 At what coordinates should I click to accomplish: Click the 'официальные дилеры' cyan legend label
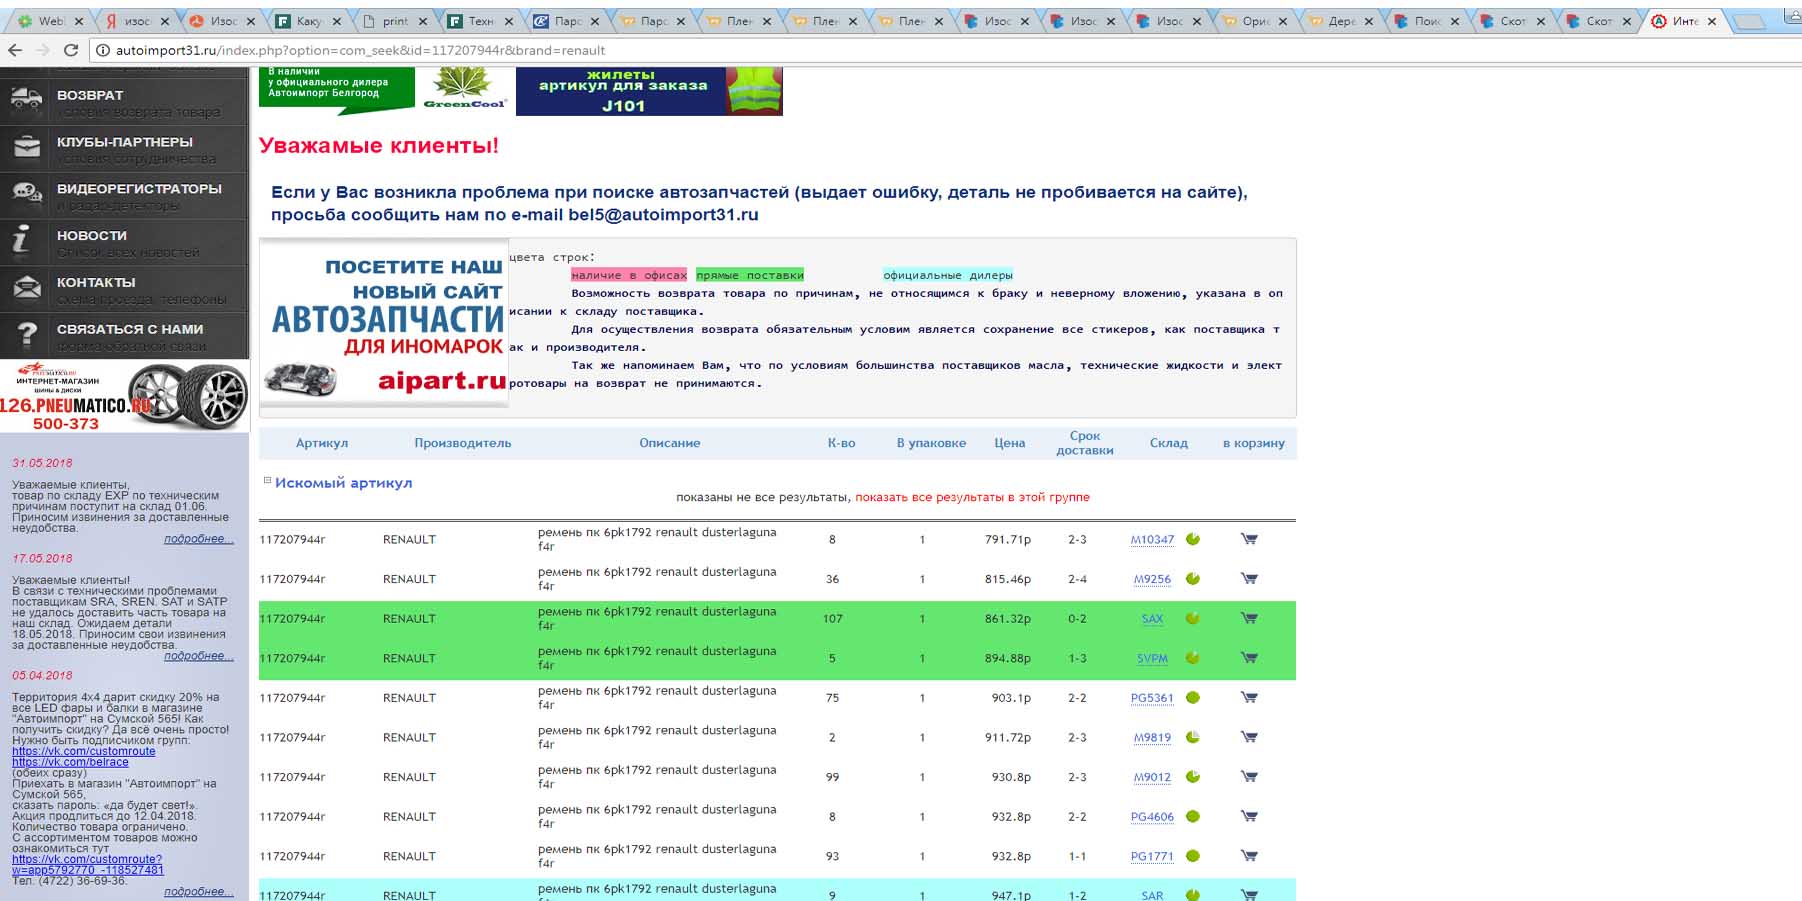[x=948, y=275]
